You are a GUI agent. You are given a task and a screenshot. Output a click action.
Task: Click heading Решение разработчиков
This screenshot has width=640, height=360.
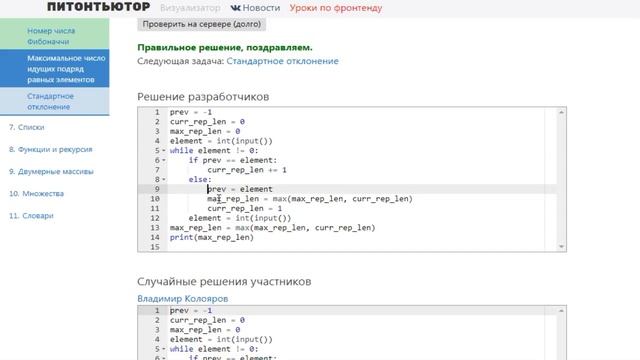coord(203,97)
